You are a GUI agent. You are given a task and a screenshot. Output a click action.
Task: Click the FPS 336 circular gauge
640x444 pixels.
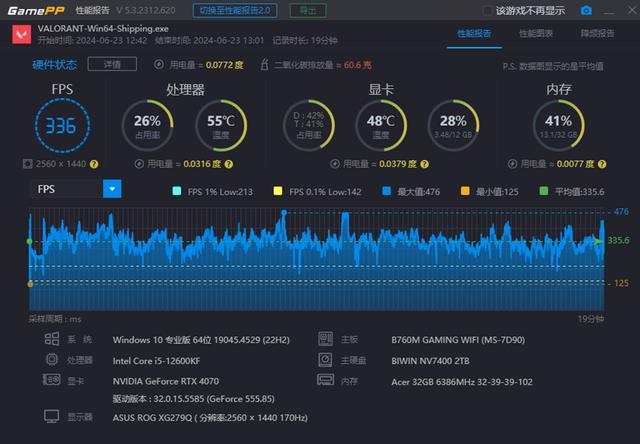(x=62, y=126)
